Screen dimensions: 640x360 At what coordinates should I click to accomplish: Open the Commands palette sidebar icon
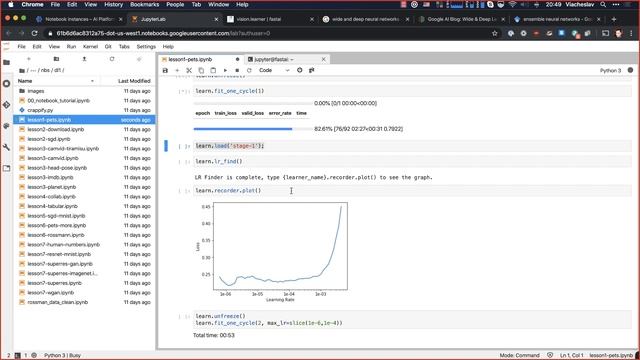coord(7,126)
